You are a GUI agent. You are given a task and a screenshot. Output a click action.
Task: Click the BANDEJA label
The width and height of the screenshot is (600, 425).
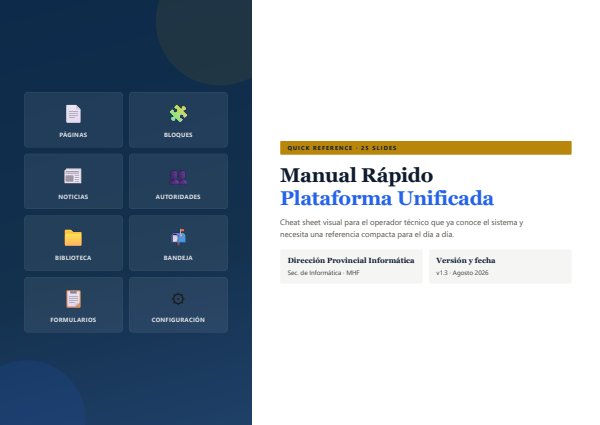tap(178, 258)
